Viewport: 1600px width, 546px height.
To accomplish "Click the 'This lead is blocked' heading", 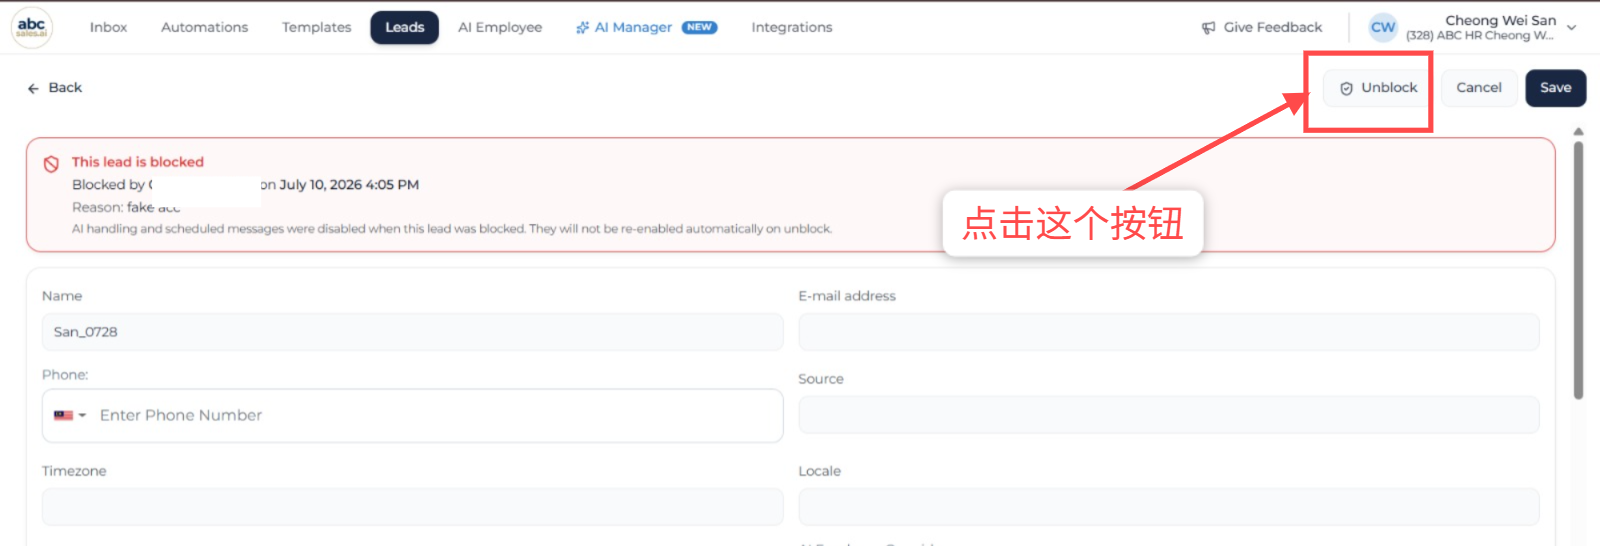I will click(x=138, y=162).
